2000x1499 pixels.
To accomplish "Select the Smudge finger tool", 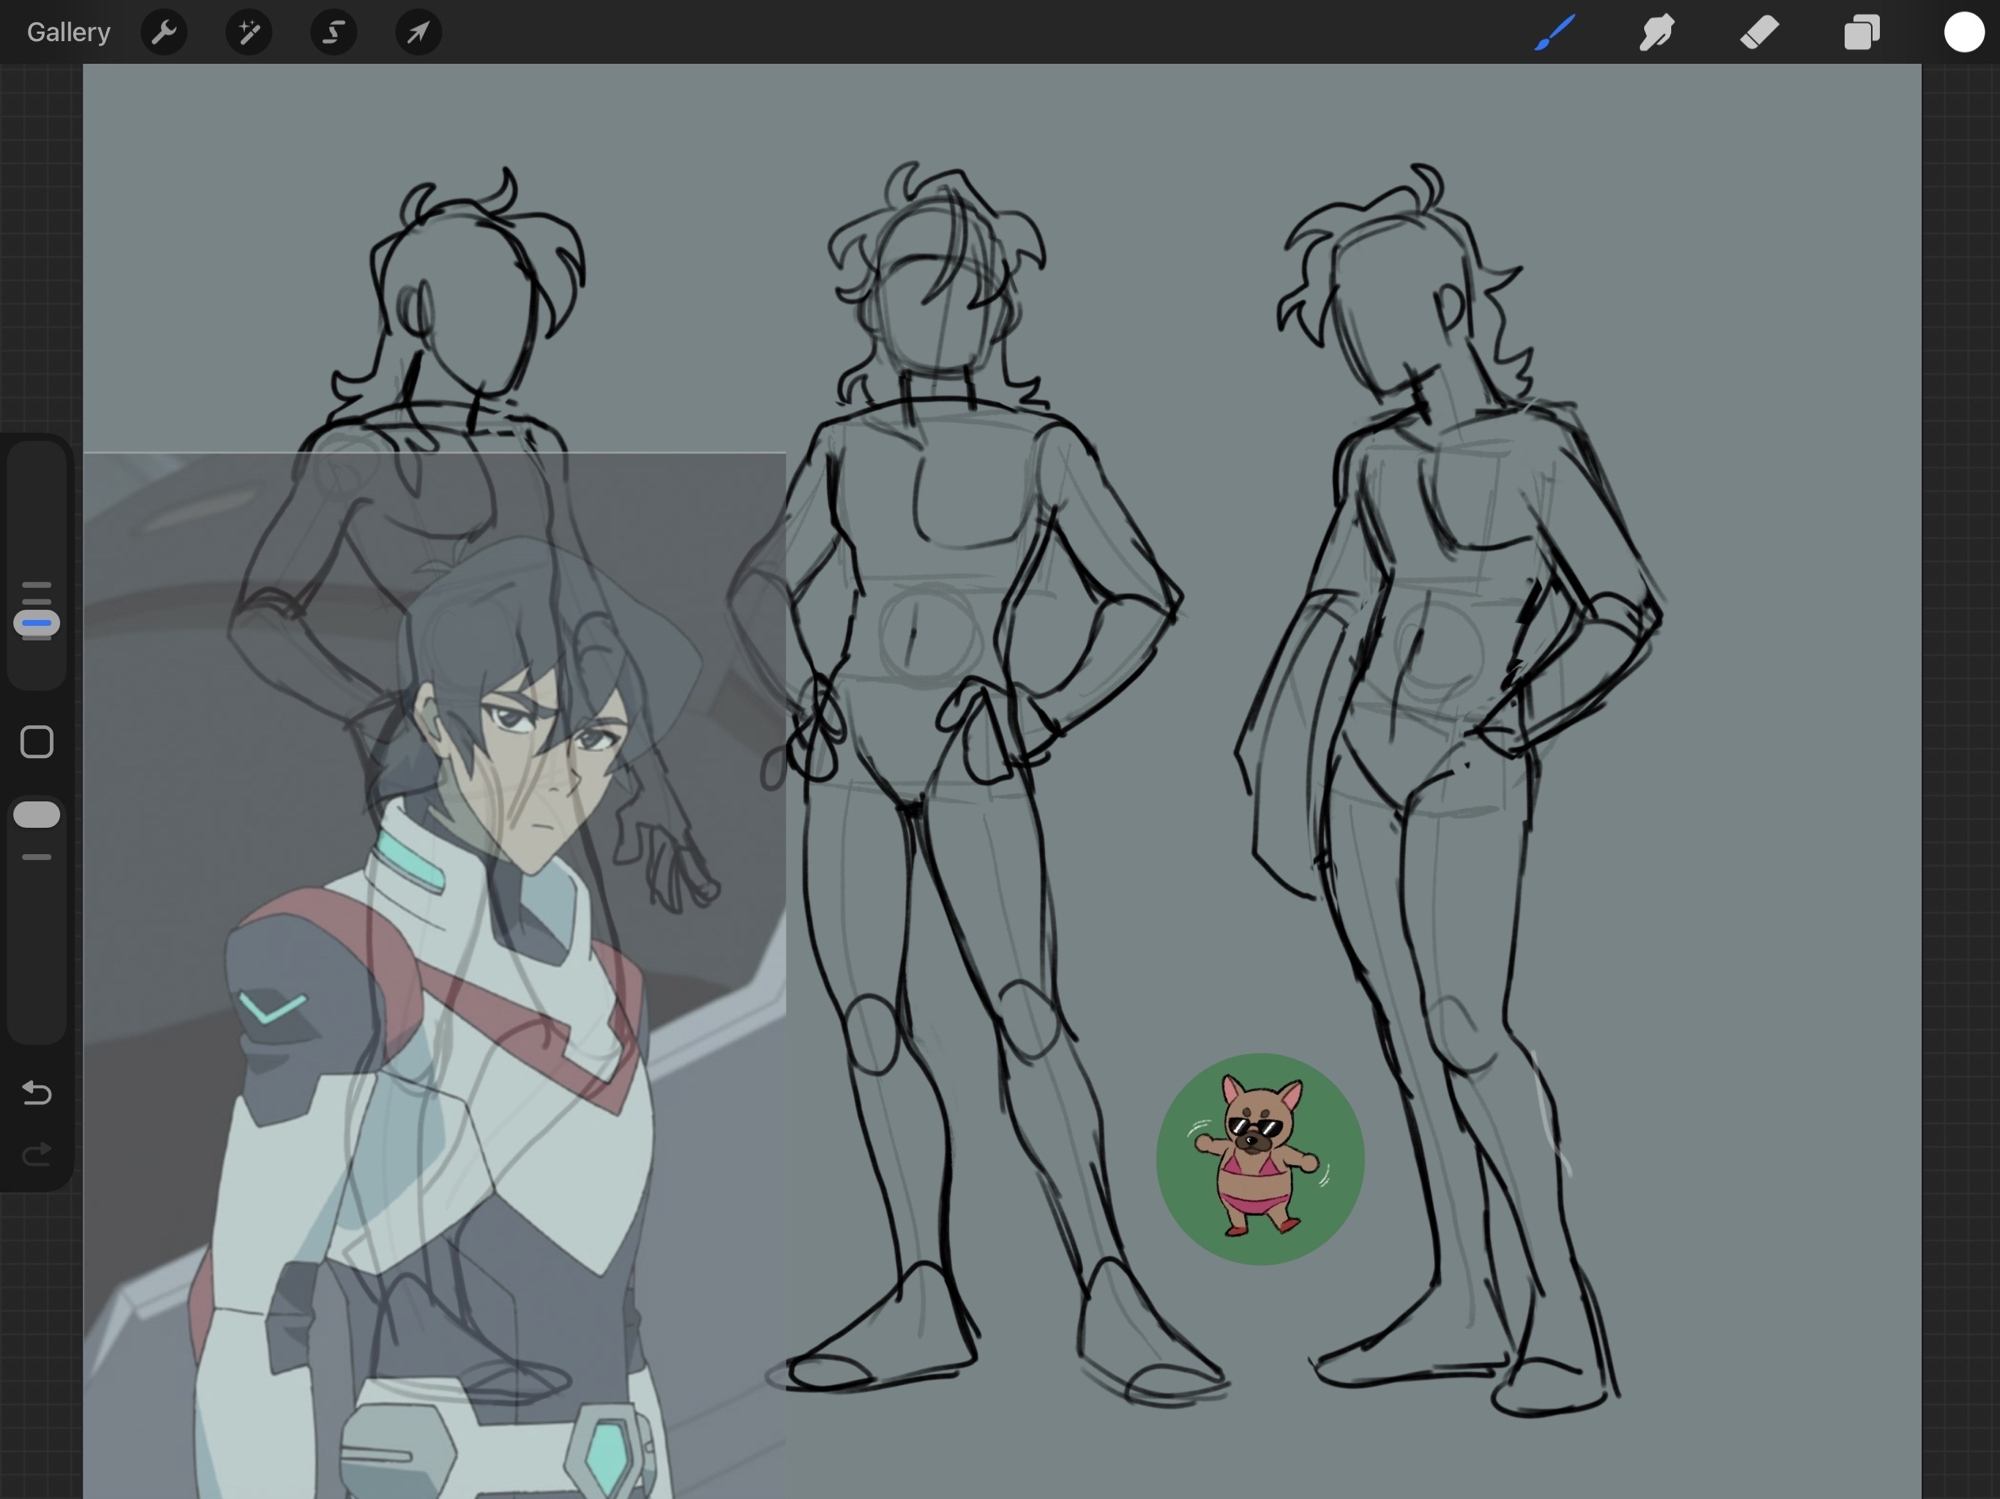I will [x=1657, y=32].
